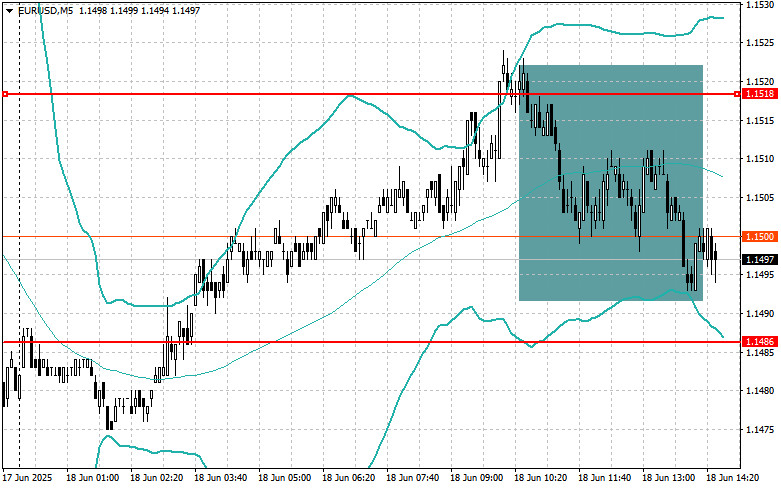Select the orange 1.1500 price label
781x489 pixels.
(759, 237)
